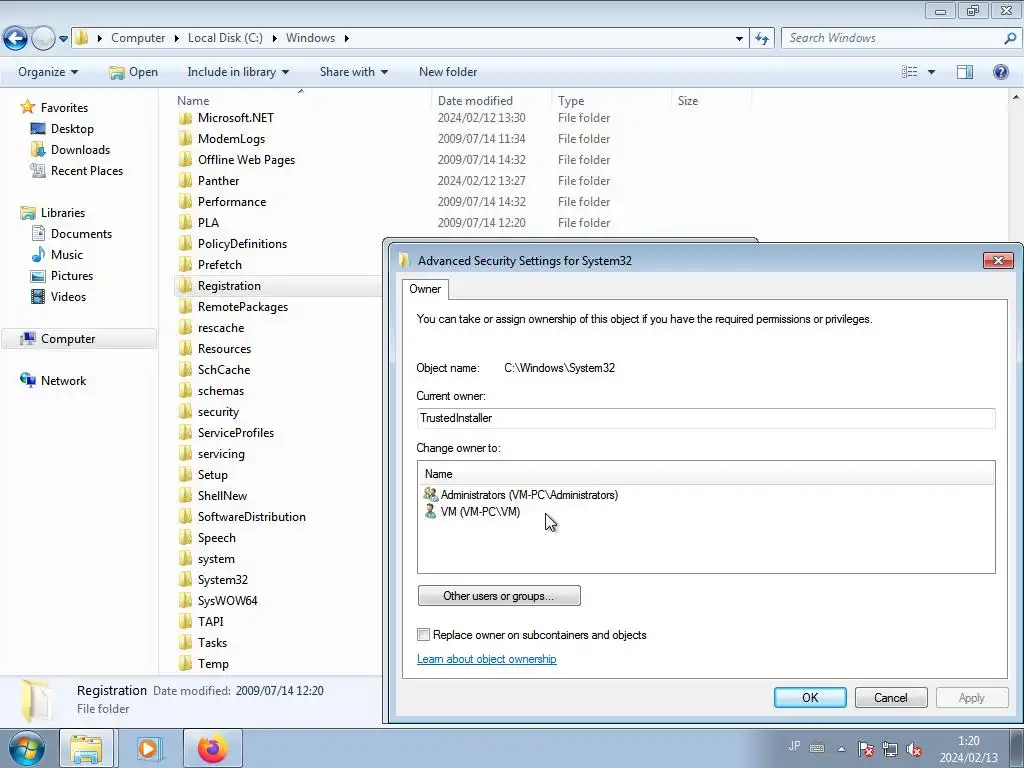Image resolution: width=1024 pixels, height=768 pixels.
Task: Open the Explorer help icon
Action: (1000, 72)
